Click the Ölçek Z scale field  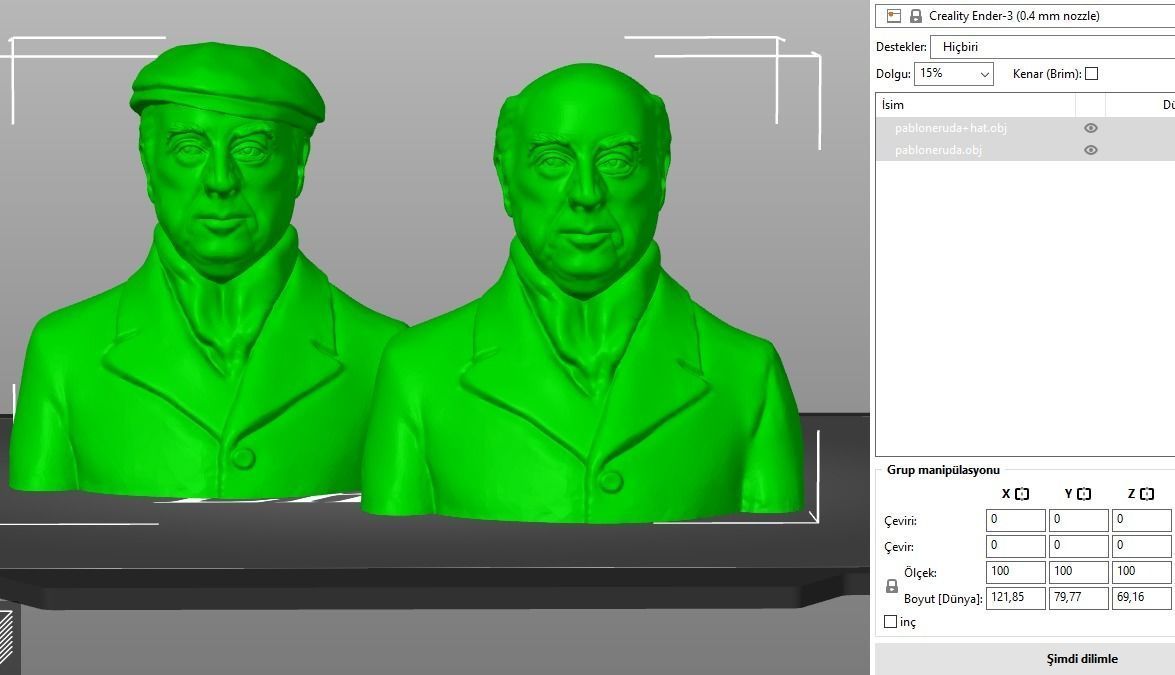(x=1141, y=572)
